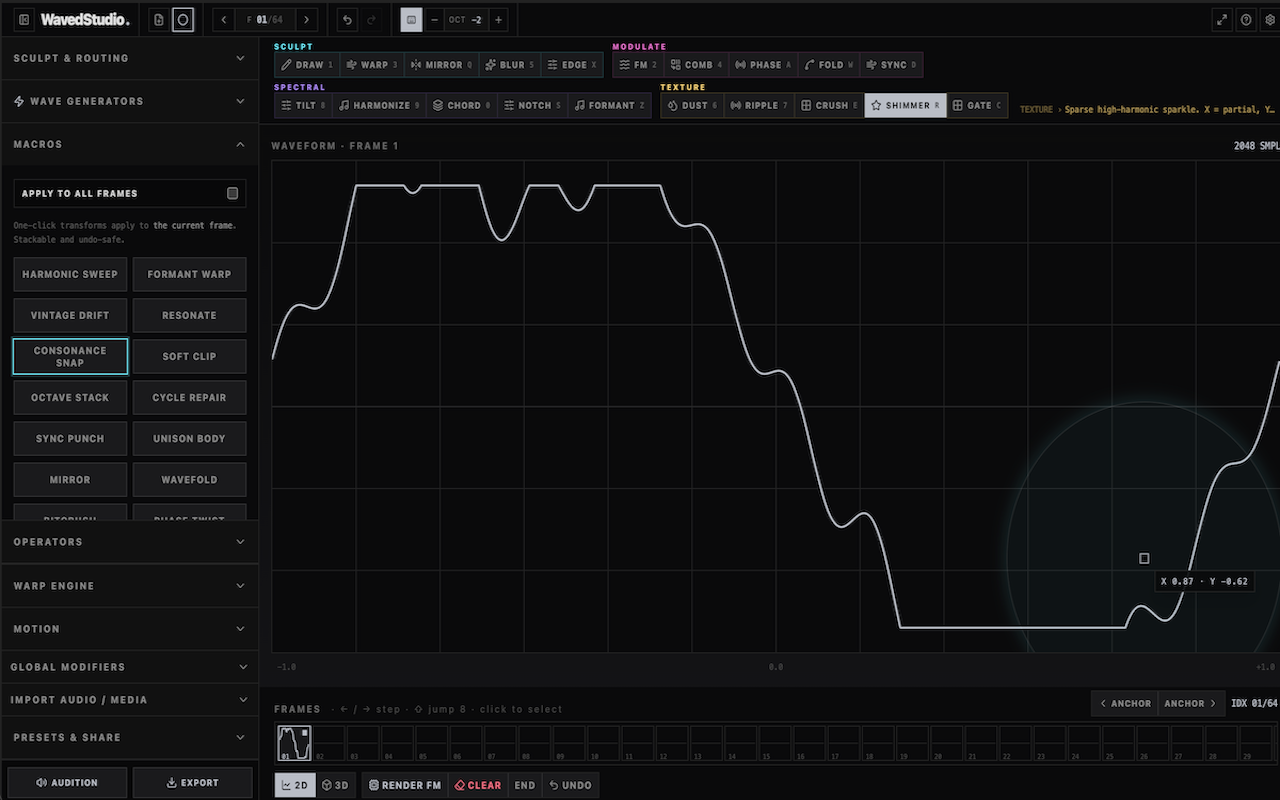1280x800 pixels.
Task: Expand the Motion section
Action: tap(129, 629)
